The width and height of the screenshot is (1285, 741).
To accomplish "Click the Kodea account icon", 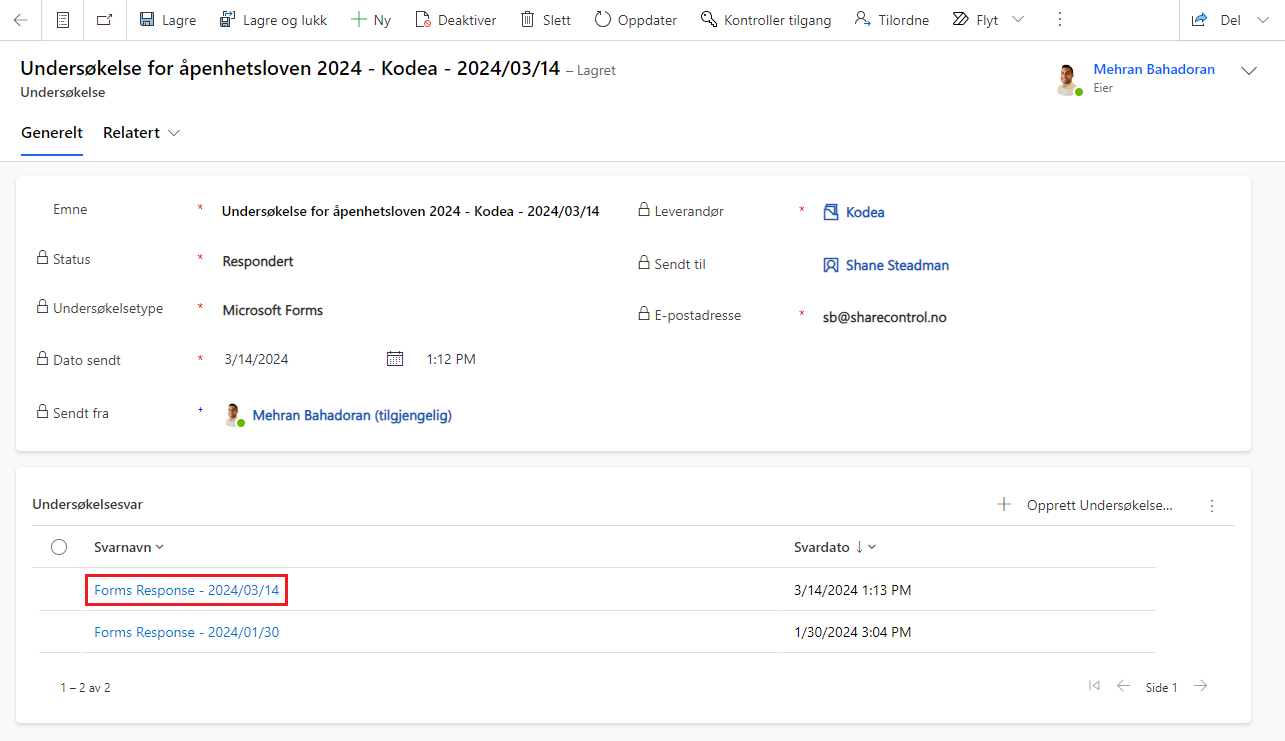I will point(830,212).
